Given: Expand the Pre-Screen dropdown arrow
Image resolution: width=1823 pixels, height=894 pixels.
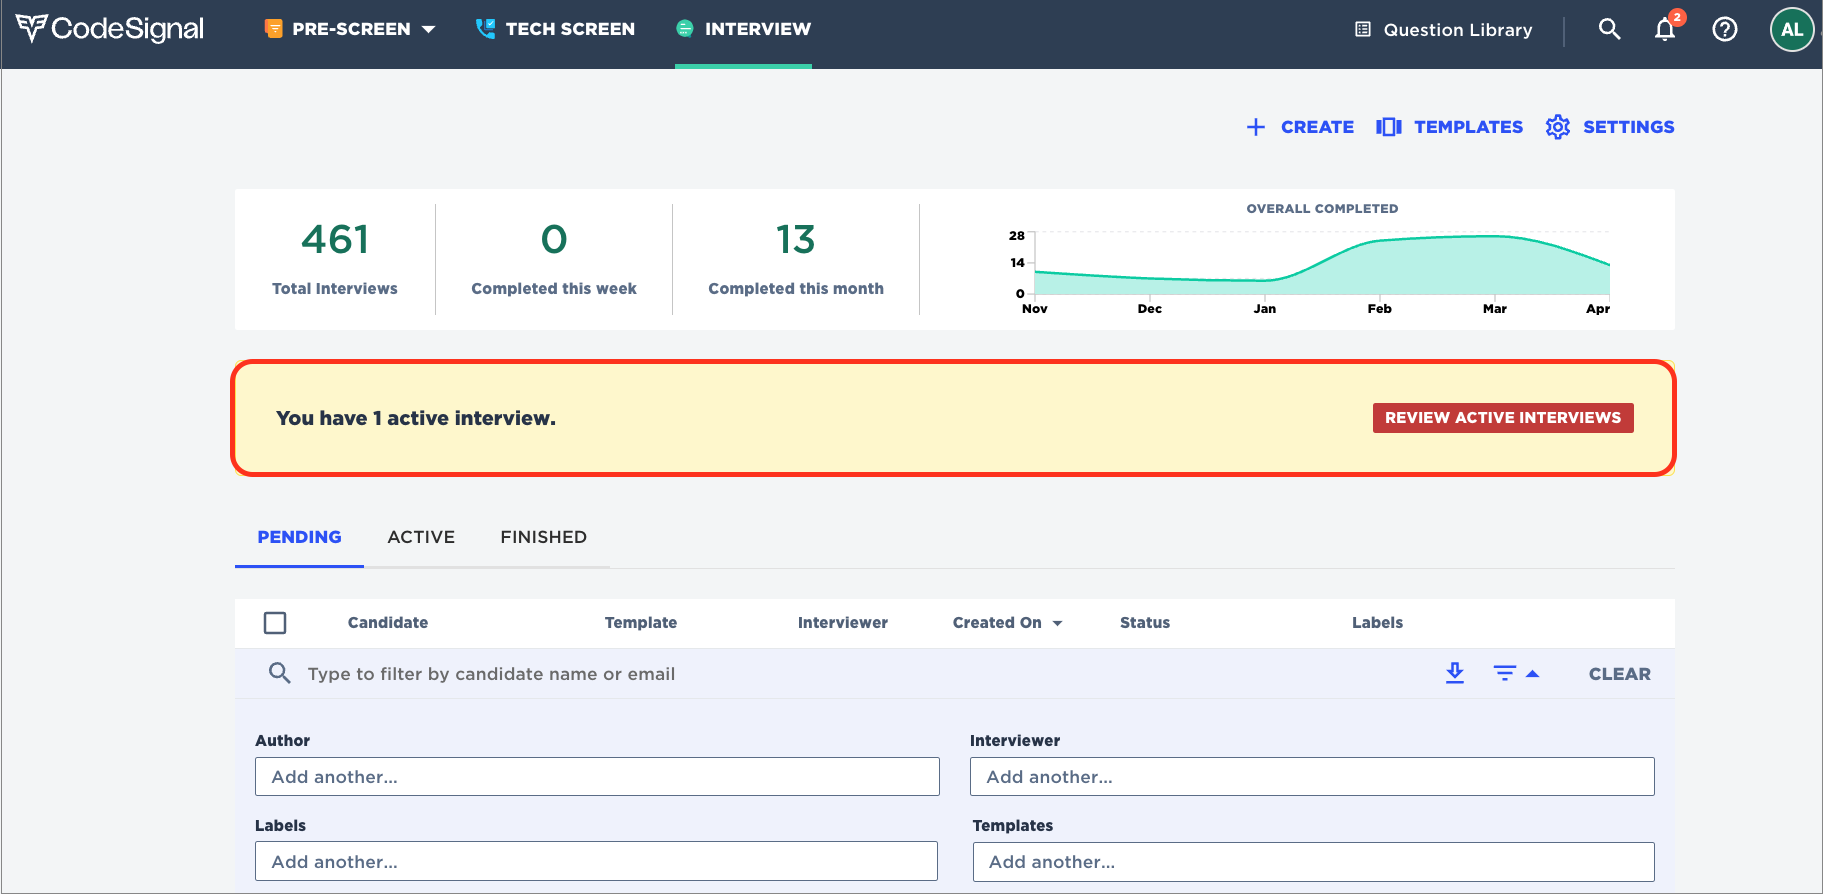Looking at the screenshot, I should click(429, 29).
